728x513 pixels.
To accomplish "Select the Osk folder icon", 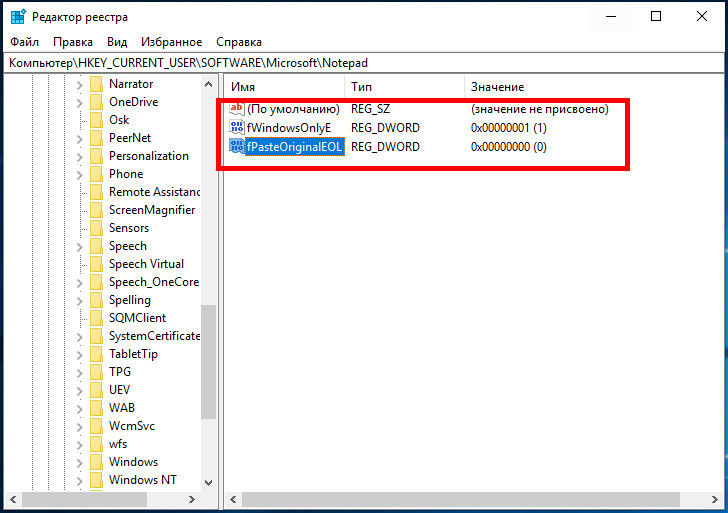I will click(96, 120).
